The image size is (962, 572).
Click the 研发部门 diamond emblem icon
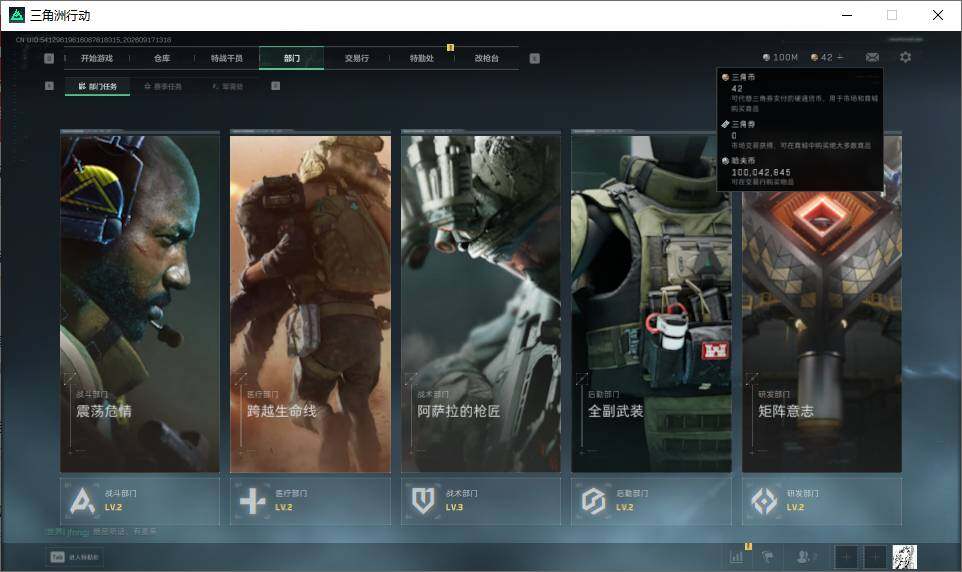[764, 501]
